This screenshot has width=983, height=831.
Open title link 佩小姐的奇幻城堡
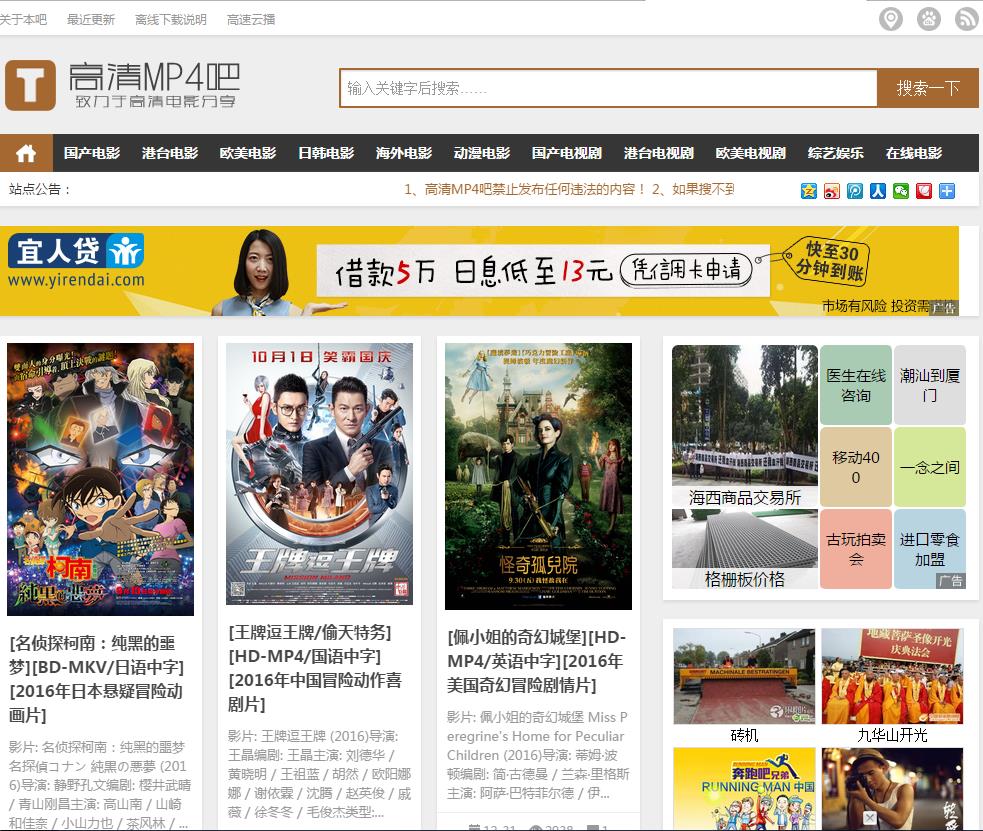[x=535, y=661]
